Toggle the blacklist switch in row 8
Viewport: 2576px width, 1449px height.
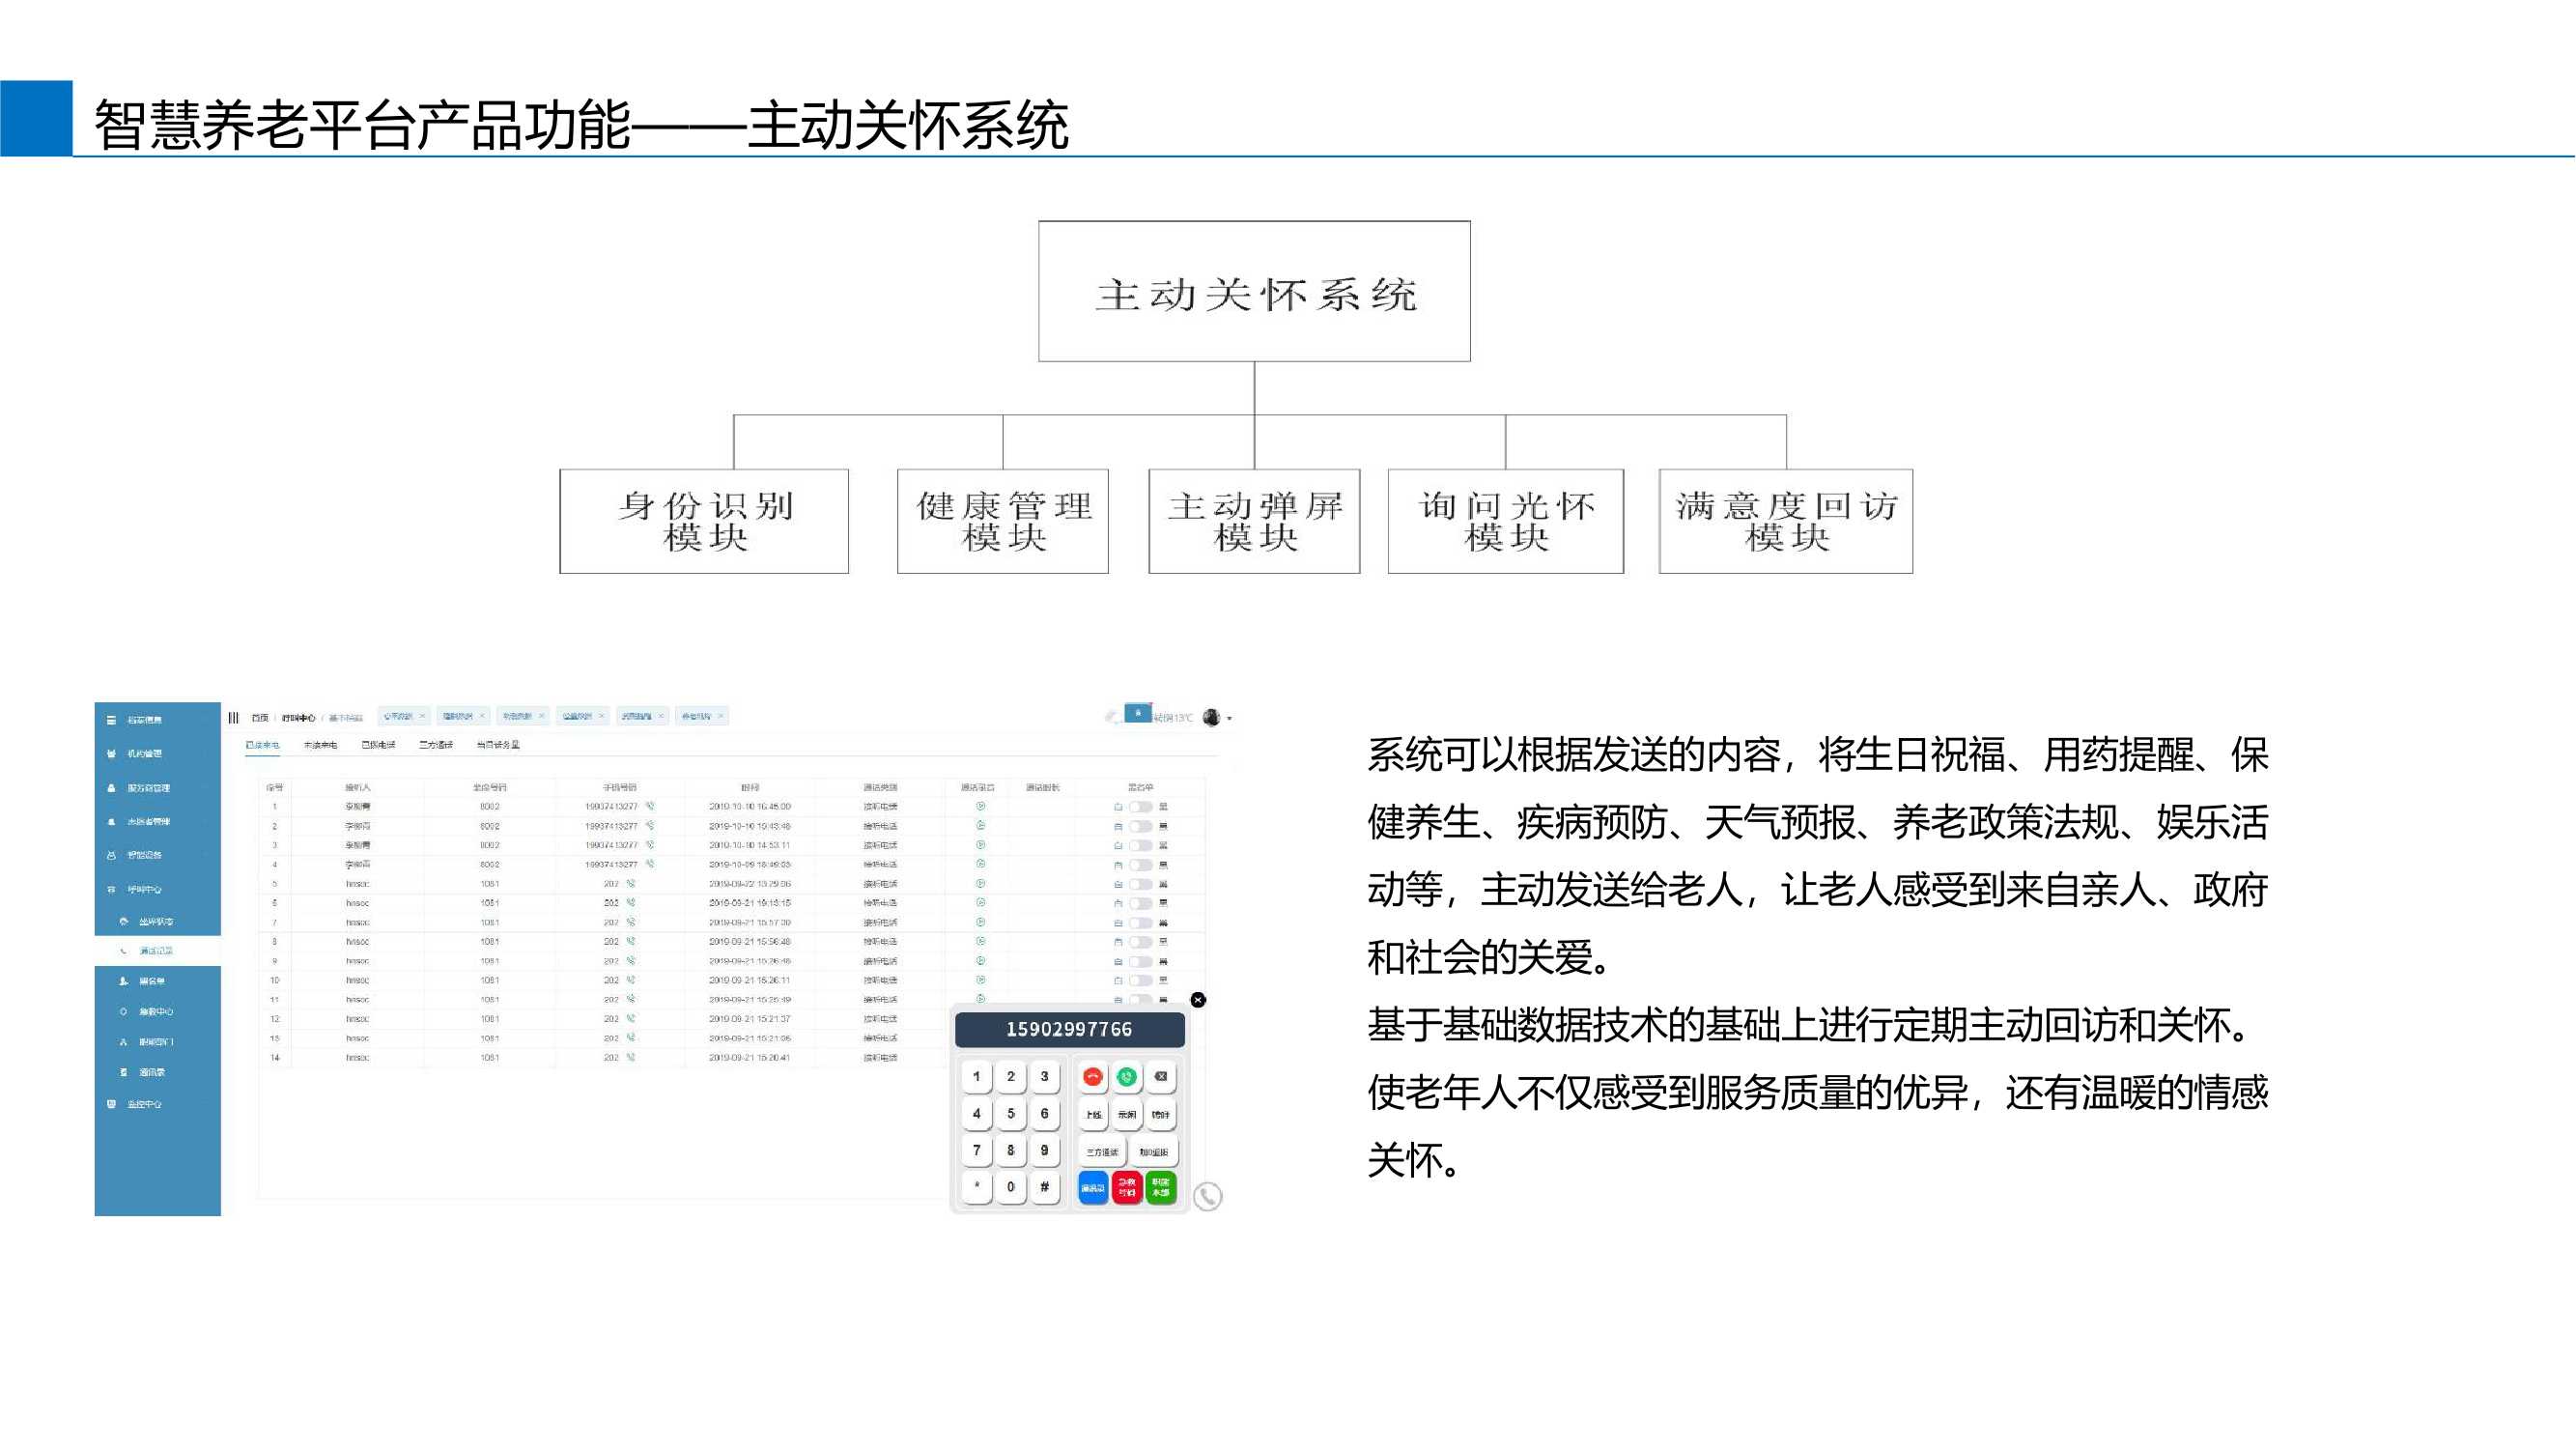[1140, 942]
